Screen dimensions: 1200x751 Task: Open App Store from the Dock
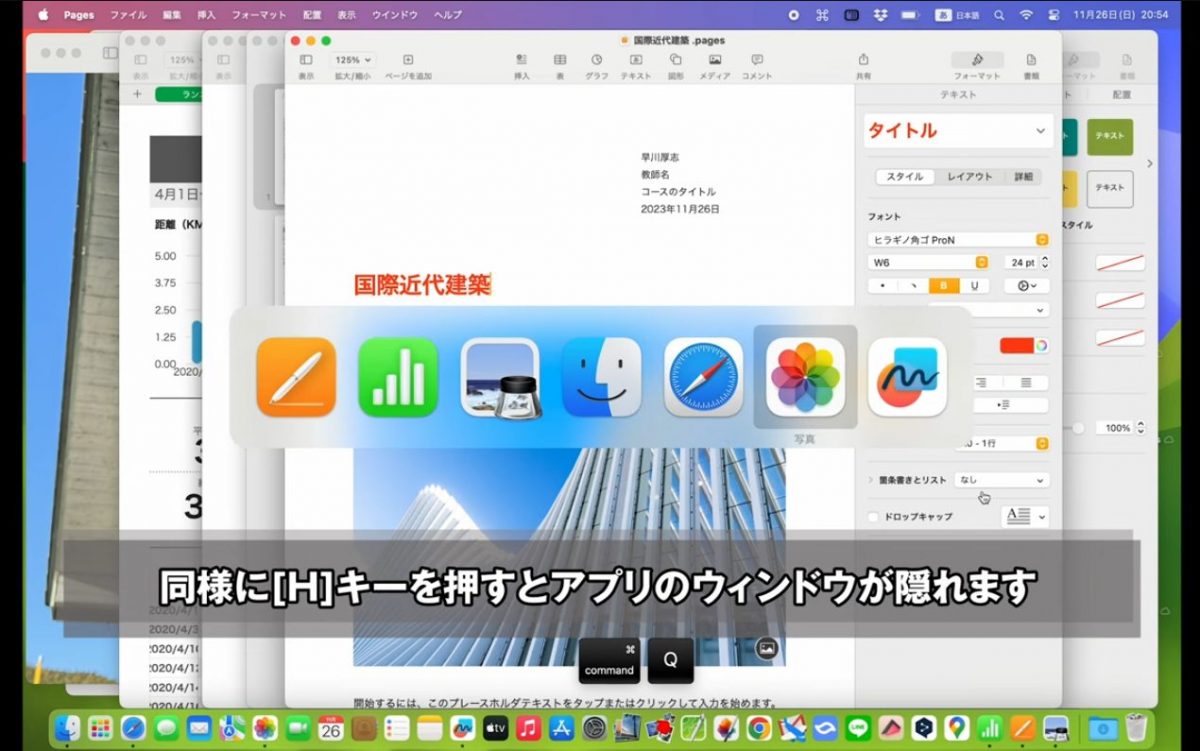[x=562, y=728]
